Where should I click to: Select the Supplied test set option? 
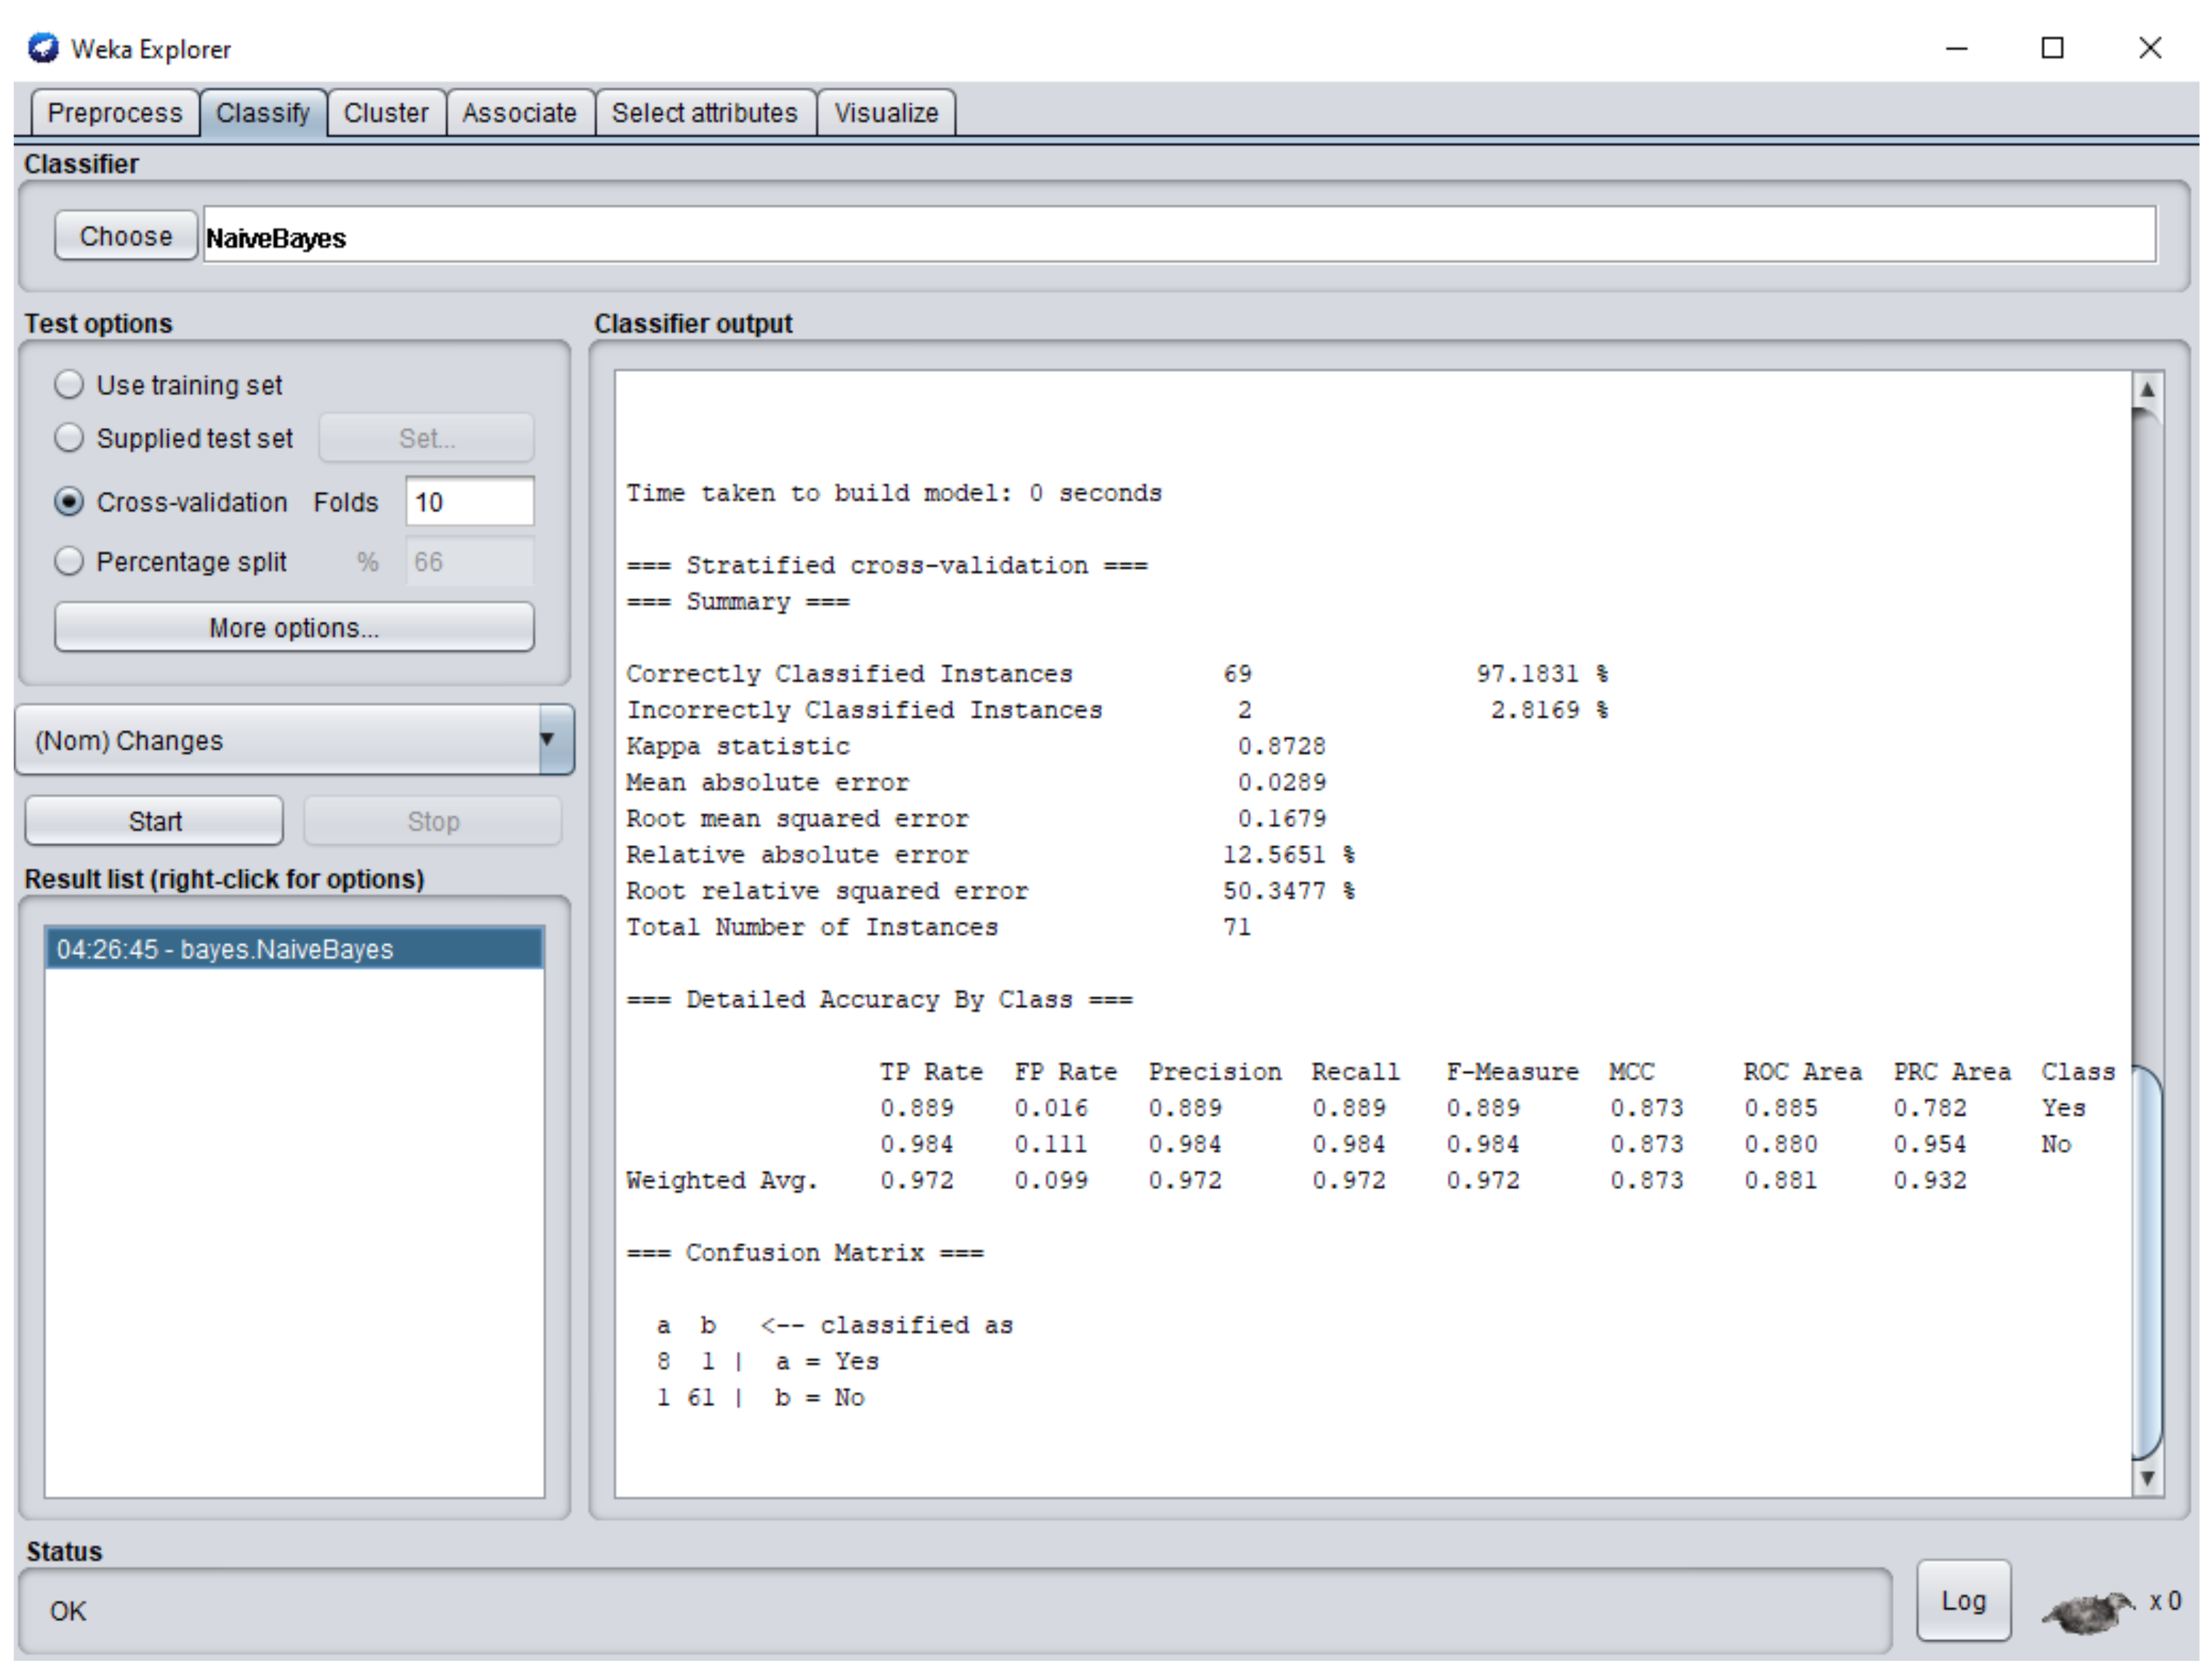tap(69, 438)
